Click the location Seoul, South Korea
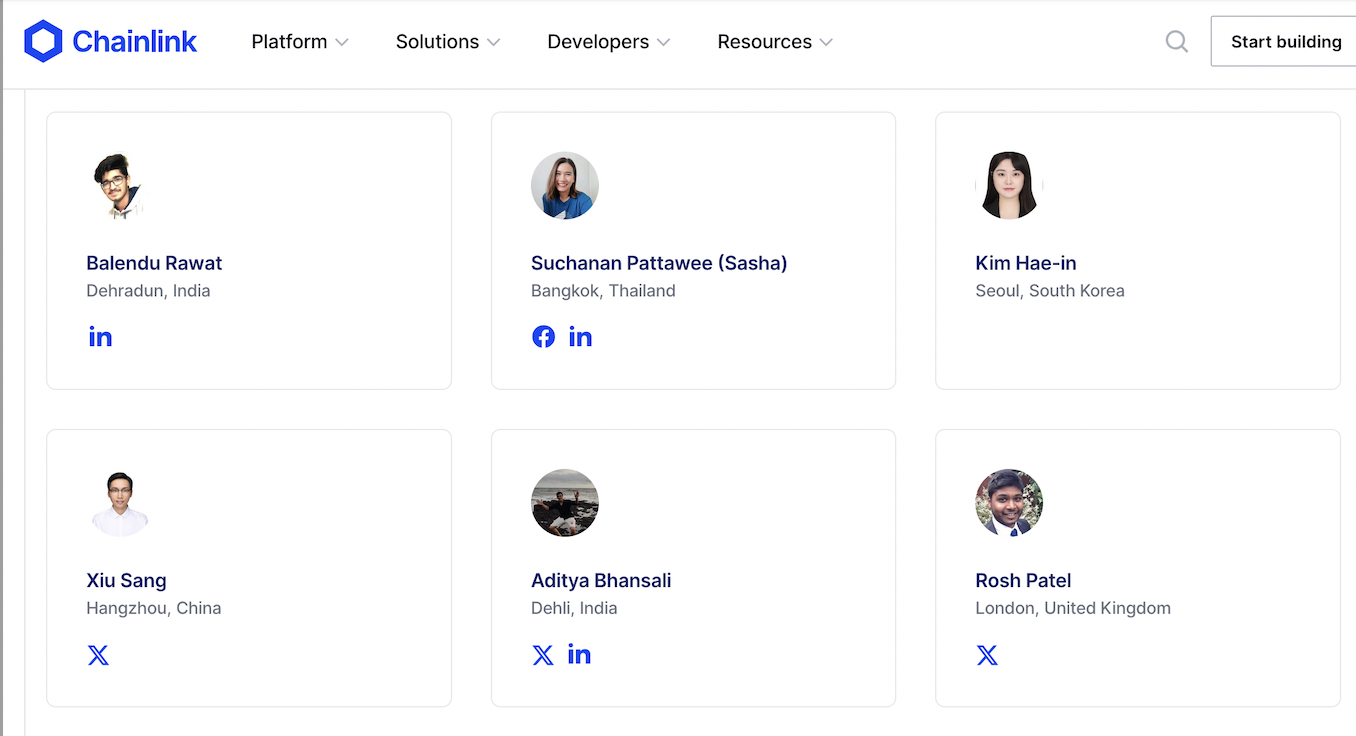Image resolution: width=1356 pixels, height=736 pixels. (1050, 291)
